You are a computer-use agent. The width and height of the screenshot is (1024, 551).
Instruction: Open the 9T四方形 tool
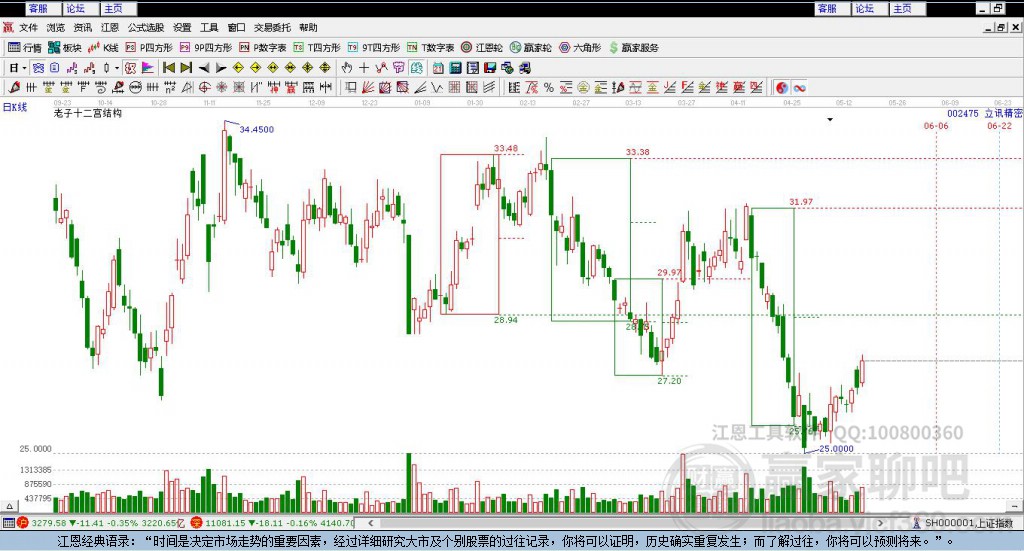(x=374, y=48)
